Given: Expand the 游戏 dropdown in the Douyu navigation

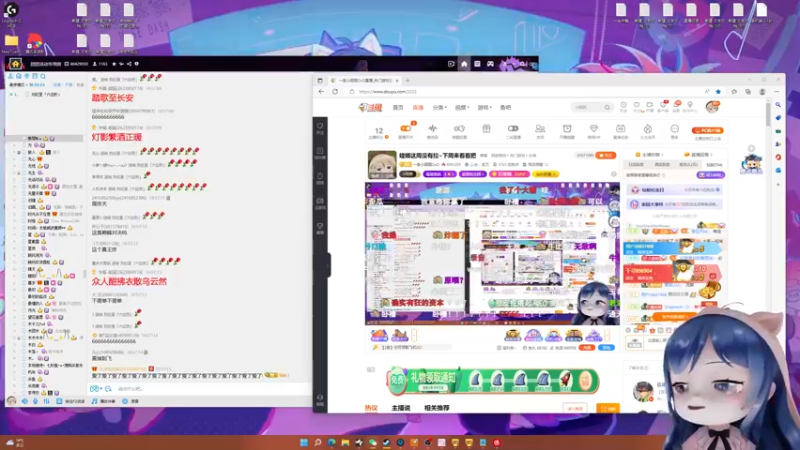Looking at the screenshot, I should [484, 108].
